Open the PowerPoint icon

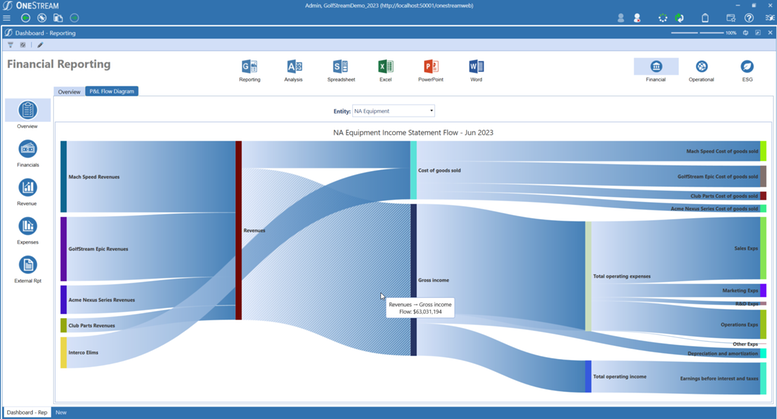(431, 66)
